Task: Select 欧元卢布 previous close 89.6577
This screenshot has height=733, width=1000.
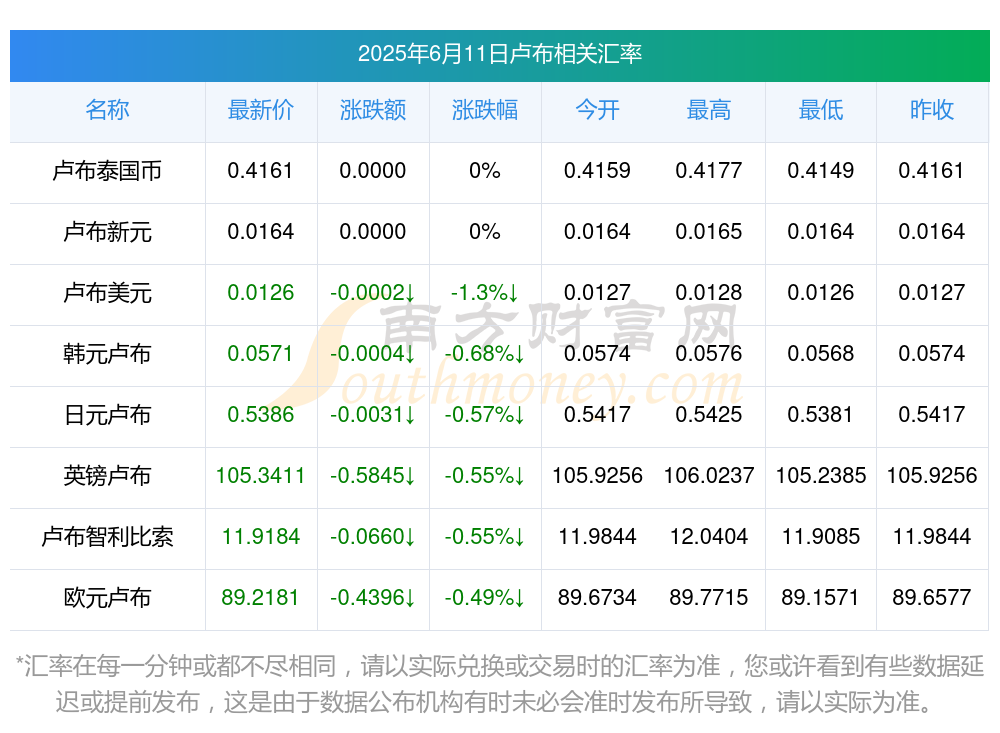Action: click(x=932, y=597)
